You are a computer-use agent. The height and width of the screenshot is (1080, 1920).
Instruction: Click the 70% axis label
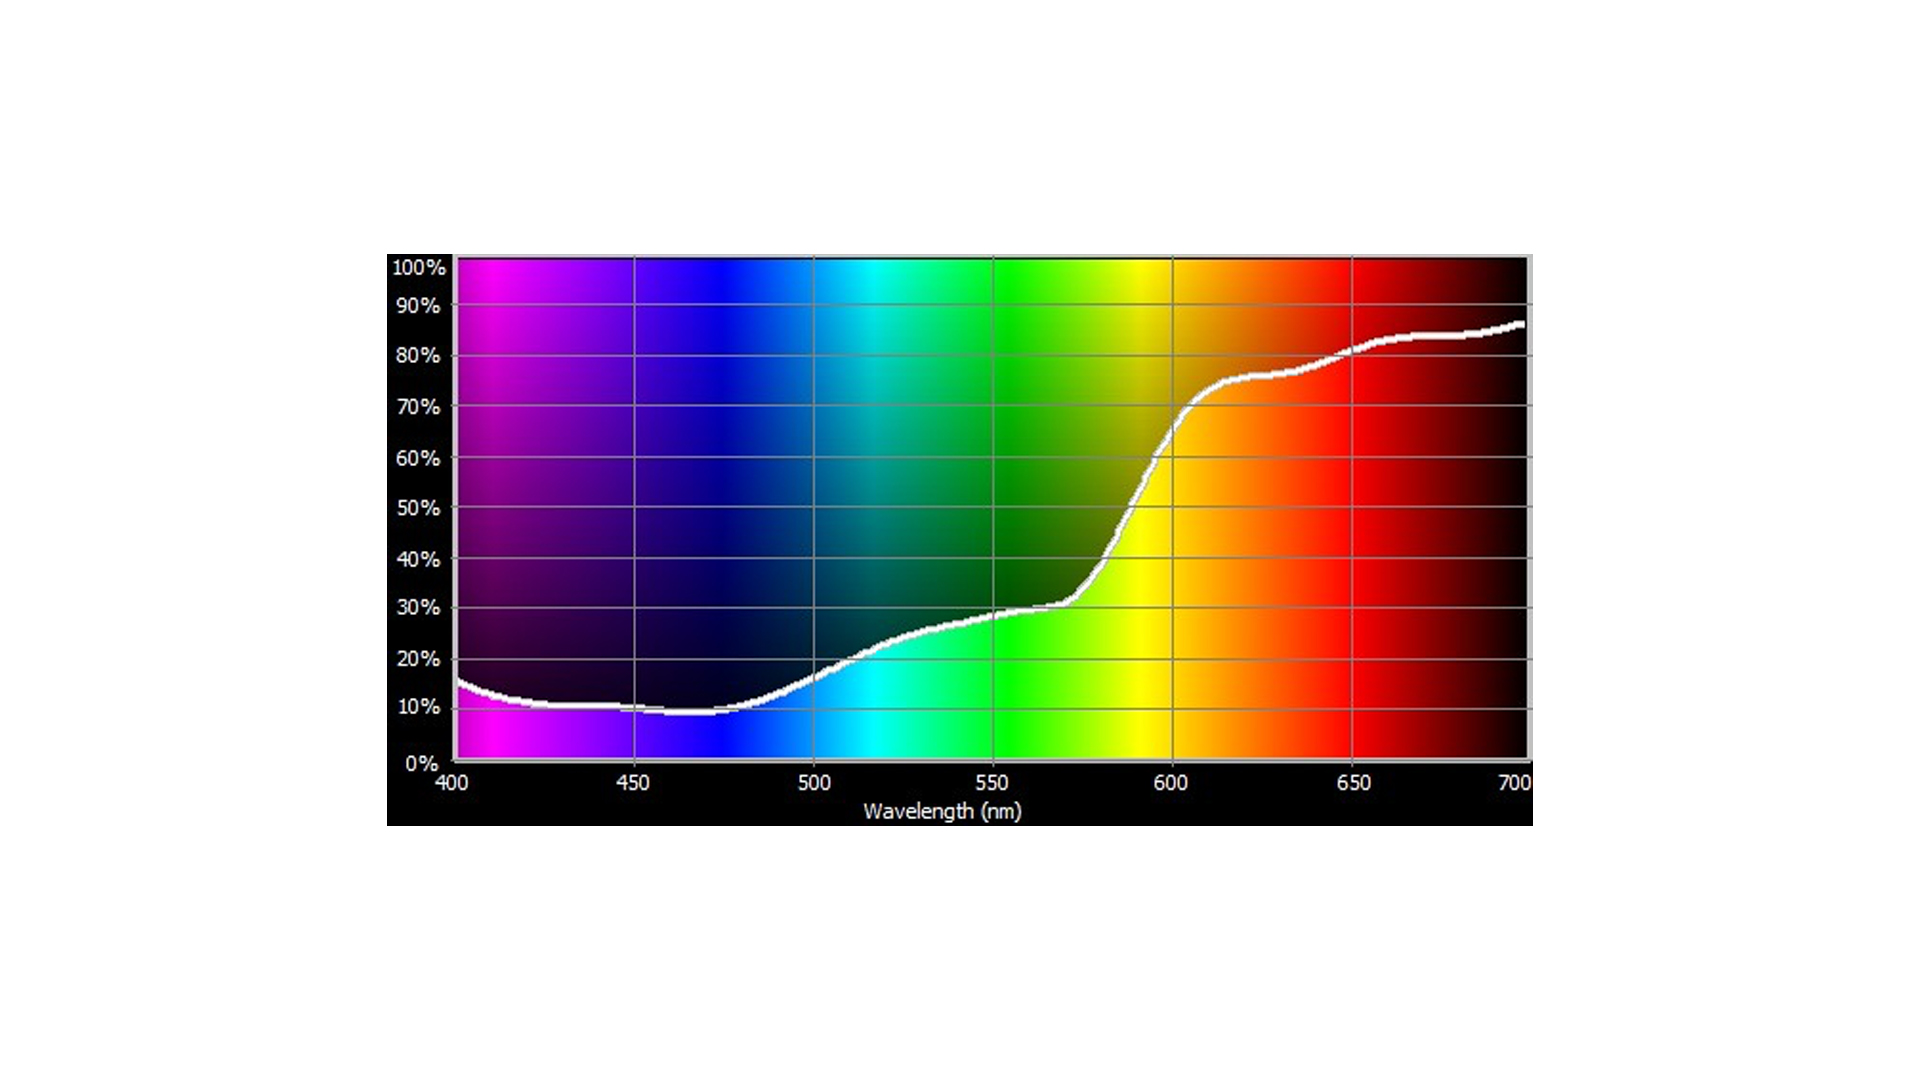419,407
